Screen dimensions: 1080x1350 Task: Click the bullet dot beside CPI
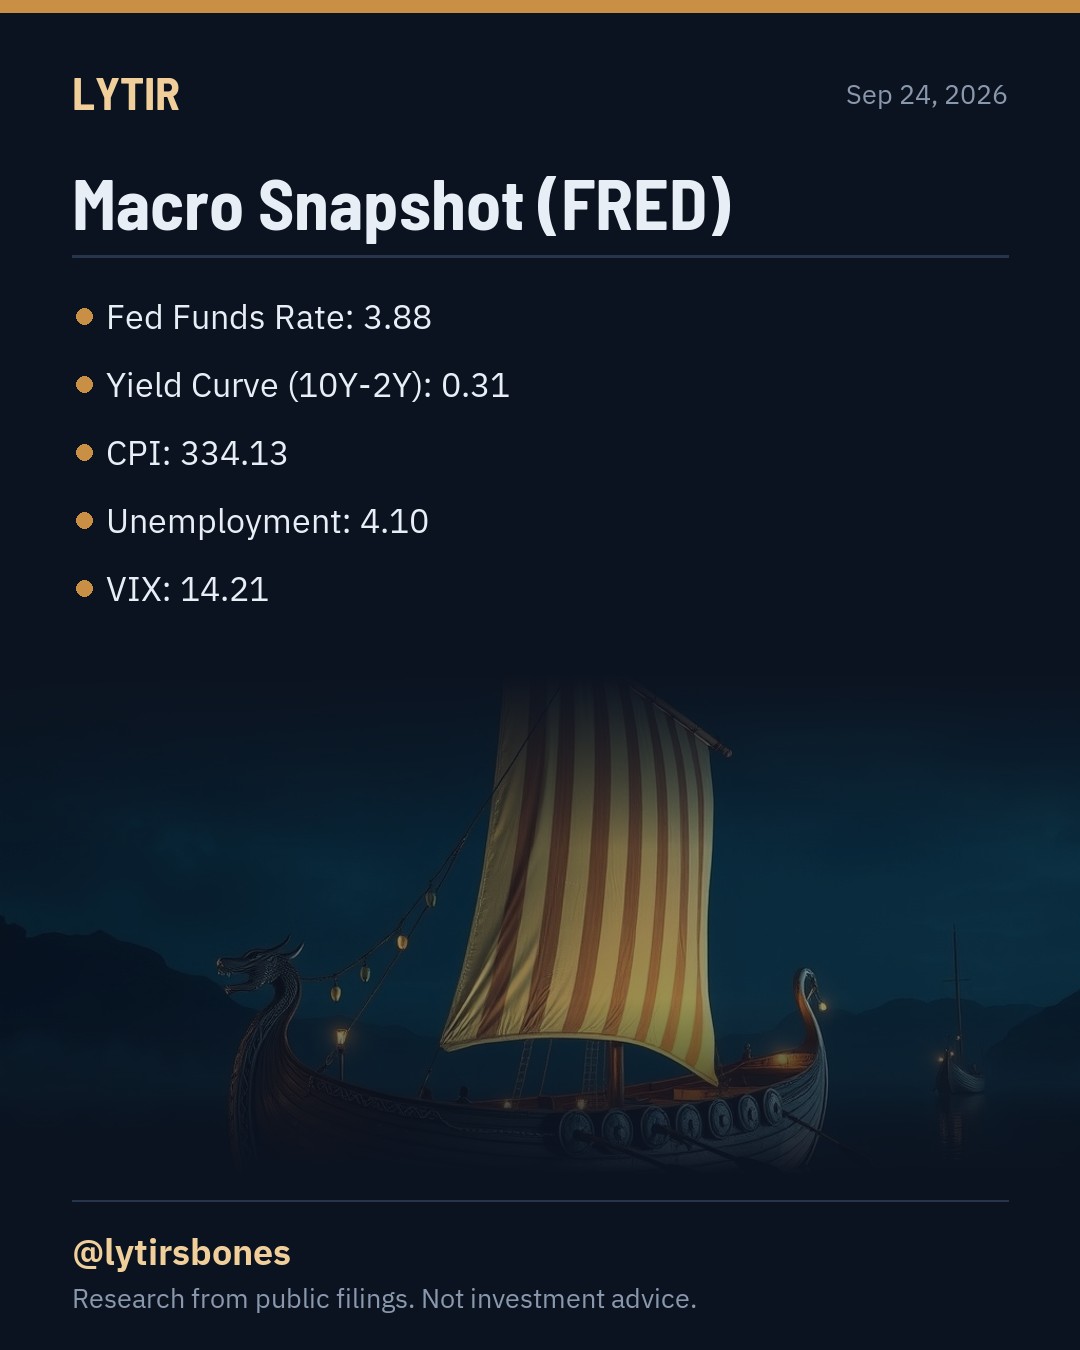pos(84,453)
